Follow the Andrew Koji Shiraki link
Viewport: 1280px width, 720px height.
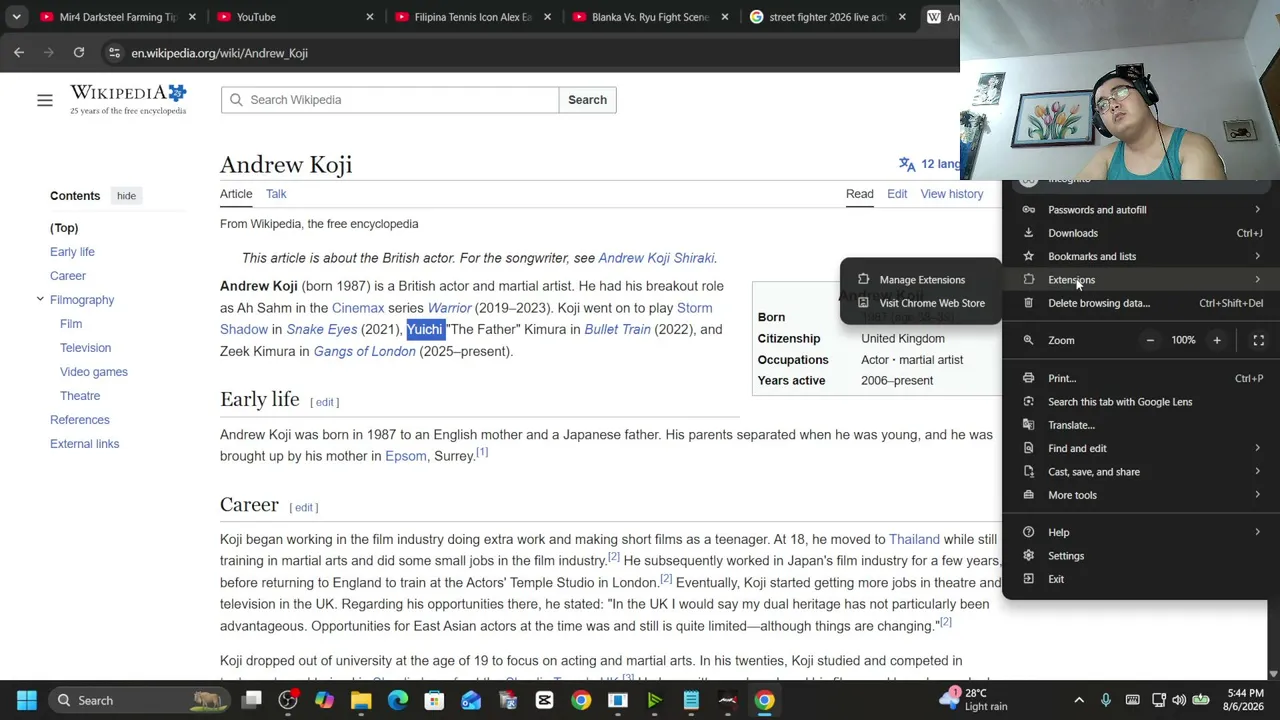click(656, 258)
